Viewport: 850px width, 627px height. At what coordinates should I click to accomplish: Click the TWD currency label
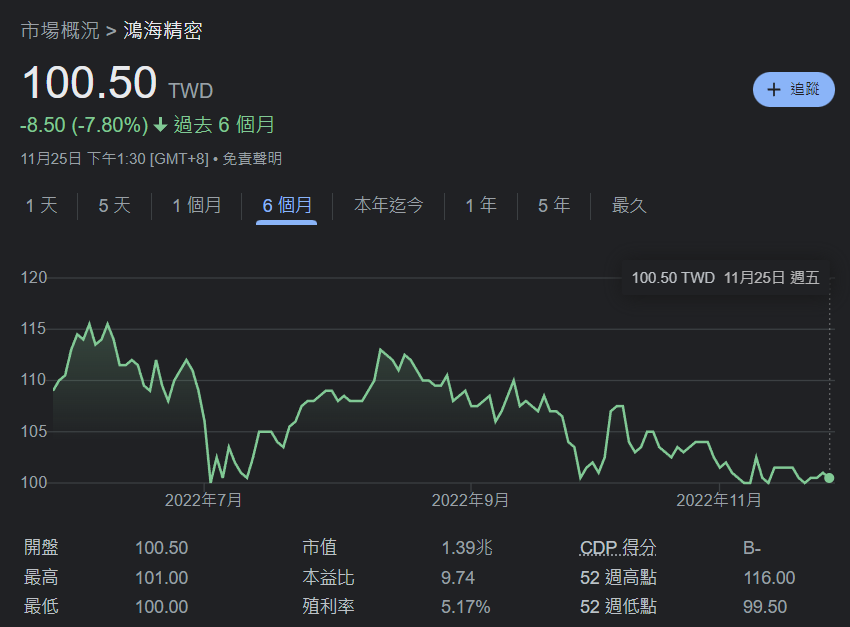coord(191,91)
